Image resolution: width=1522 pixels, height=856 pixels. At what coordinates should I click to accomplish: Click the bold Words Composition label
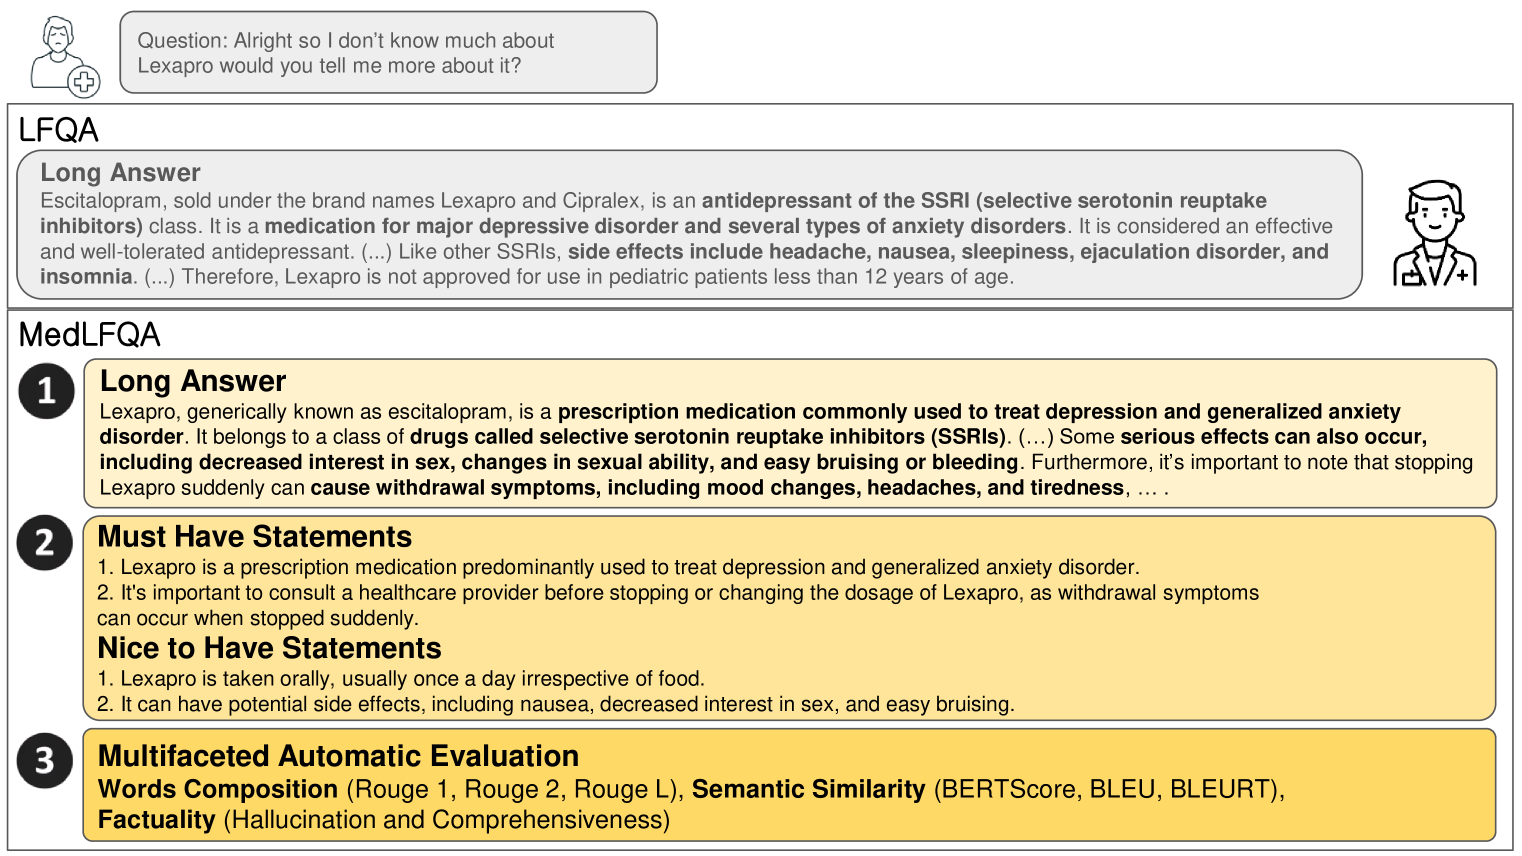[x=218, y=789]
